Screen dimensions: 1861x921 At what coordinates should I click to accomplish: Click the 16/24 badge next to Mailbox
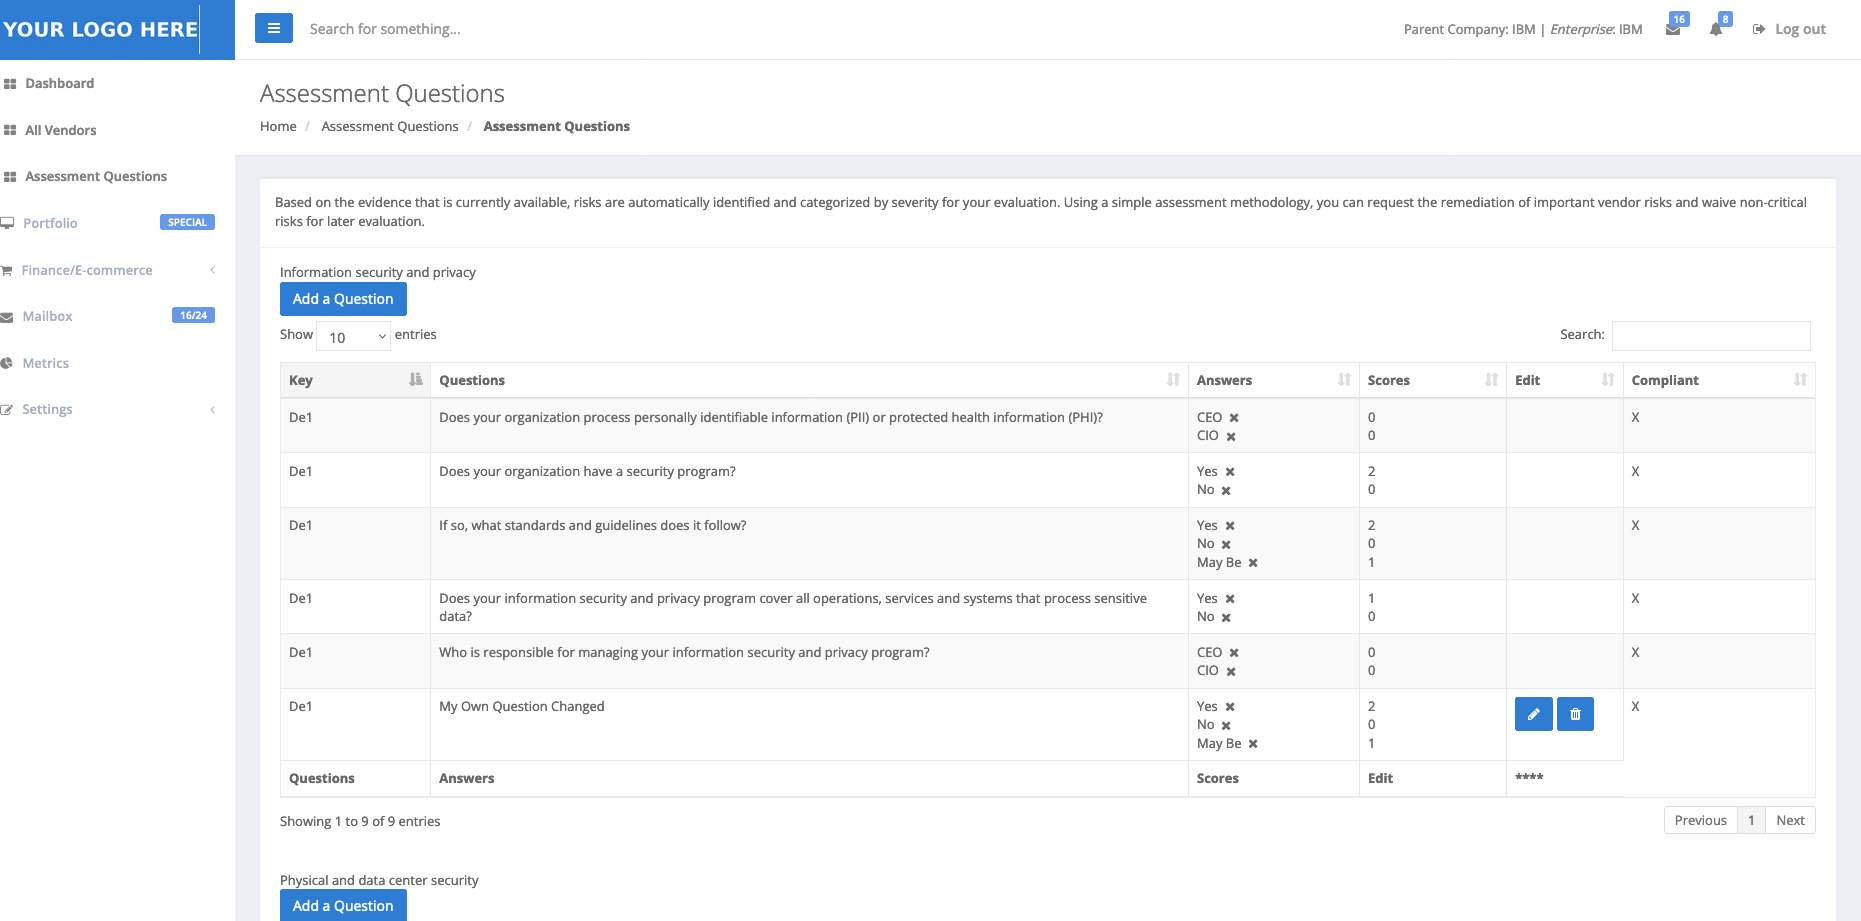[193, 315]
